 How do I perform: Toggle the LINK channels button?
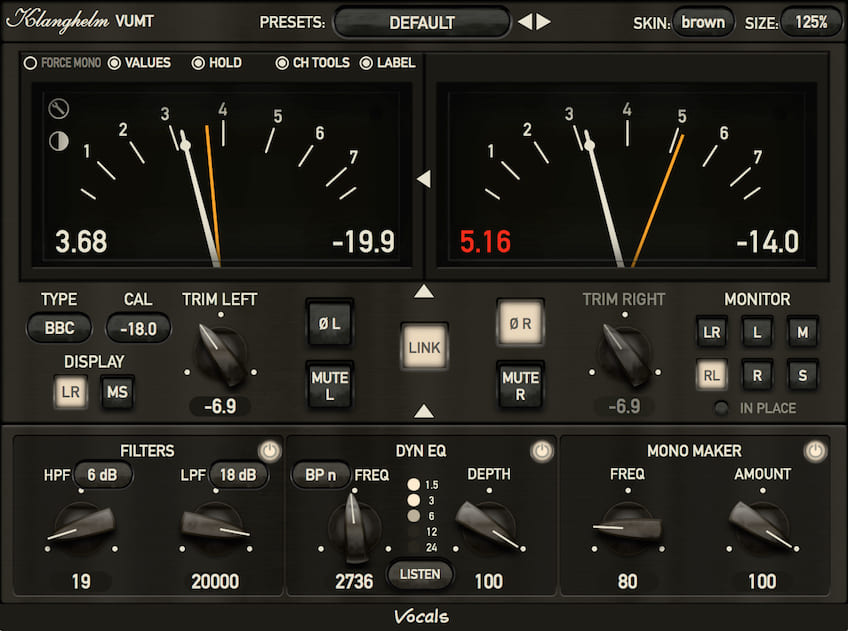pos(424,347)
